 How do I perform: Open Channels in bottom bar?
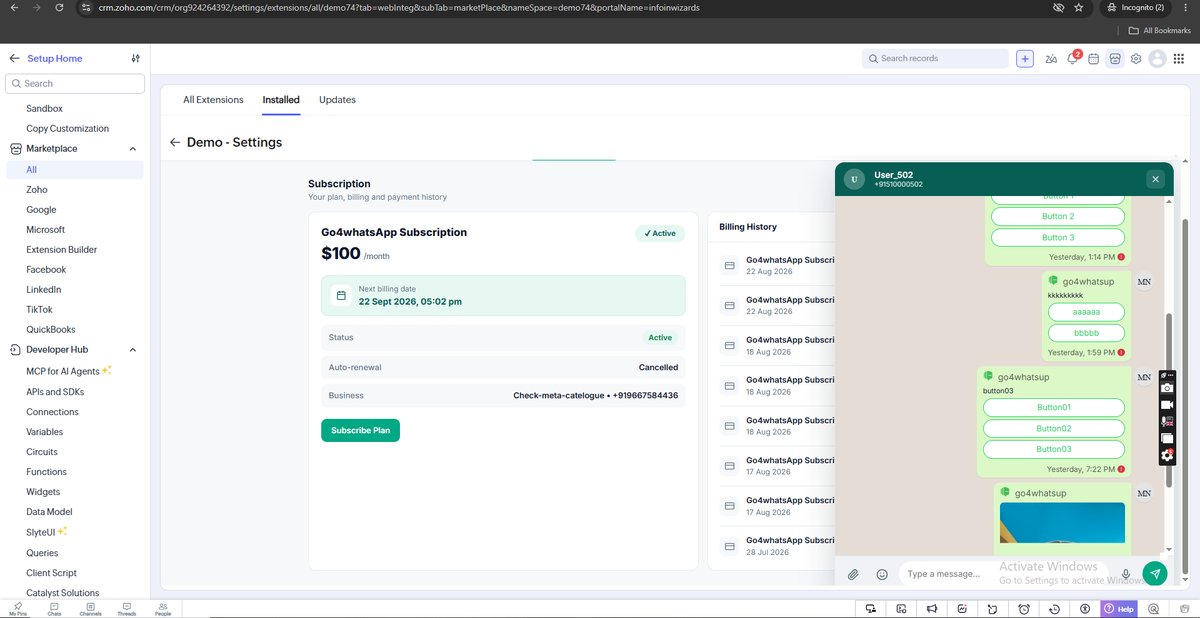pos(90,609)
